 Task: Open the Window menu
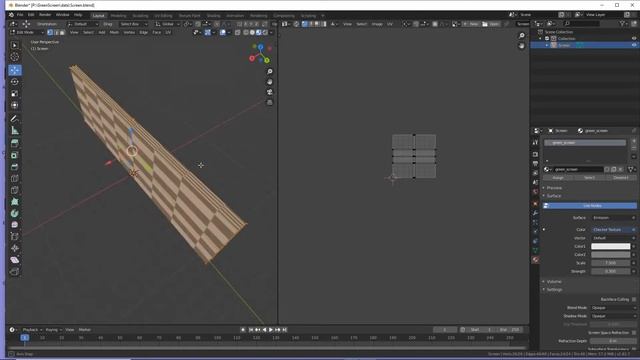coord(62,15)
